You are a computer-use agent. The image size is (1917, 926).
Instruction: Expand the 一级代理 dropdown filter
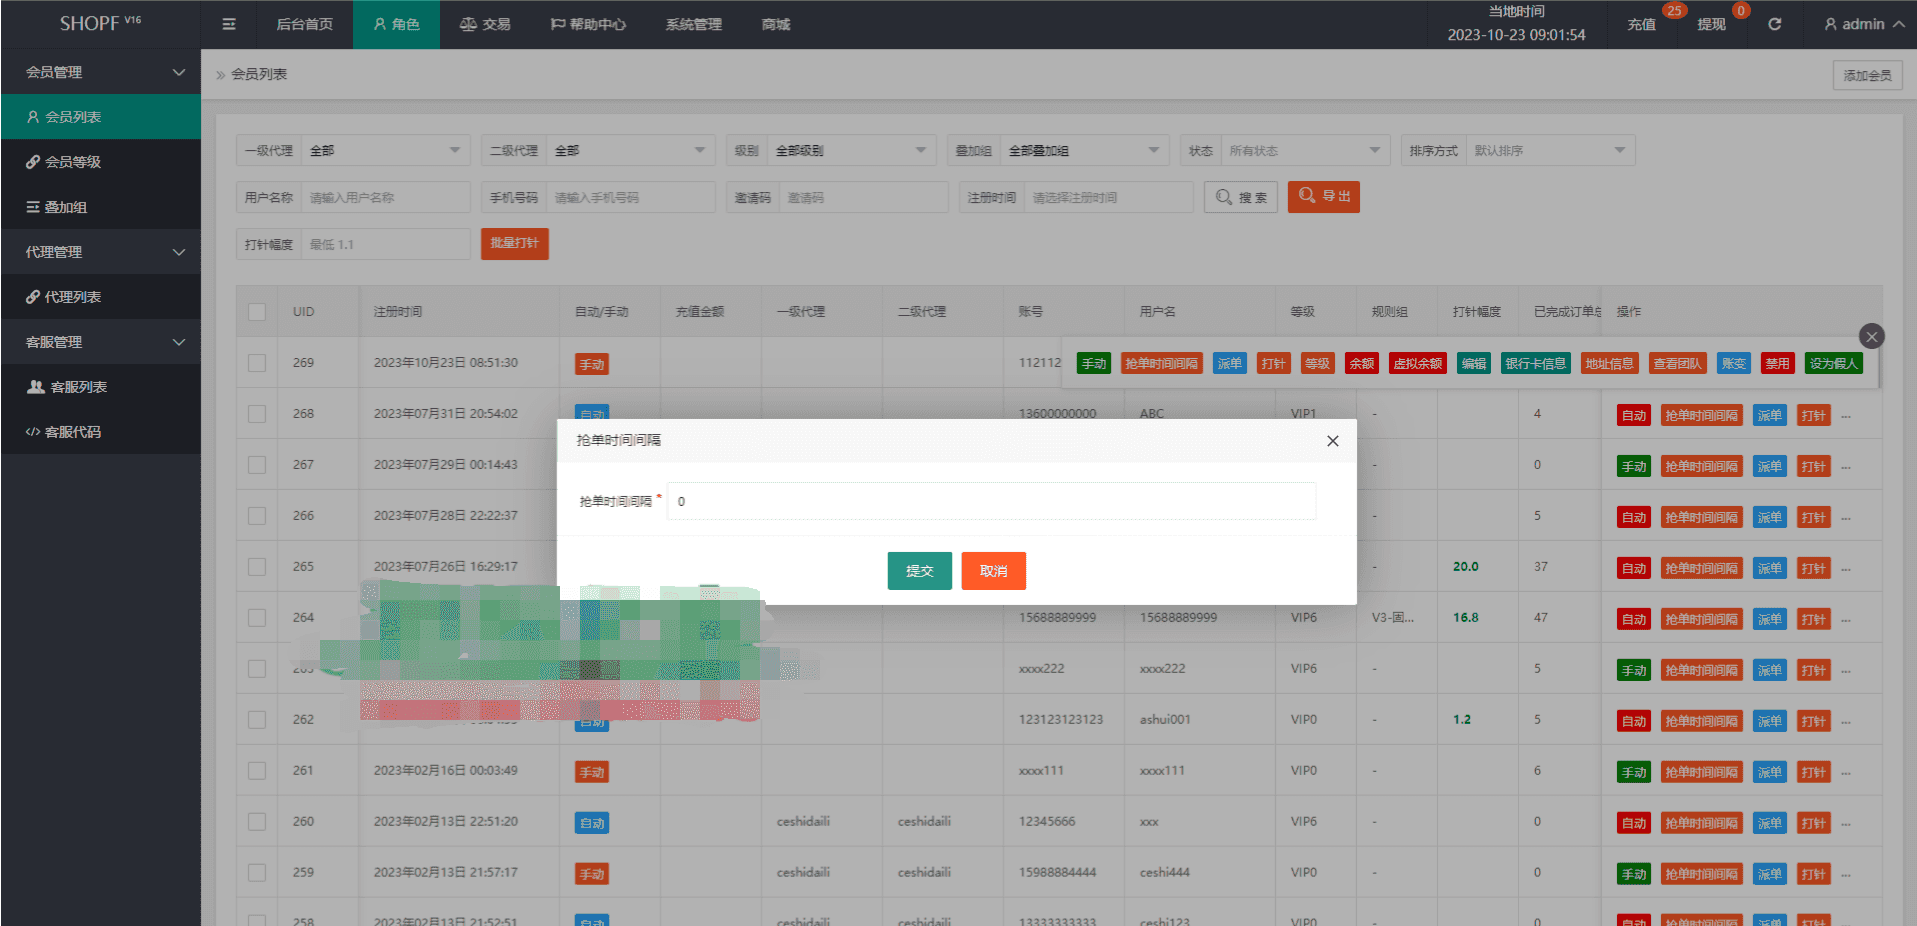click(x=385, y=151)
